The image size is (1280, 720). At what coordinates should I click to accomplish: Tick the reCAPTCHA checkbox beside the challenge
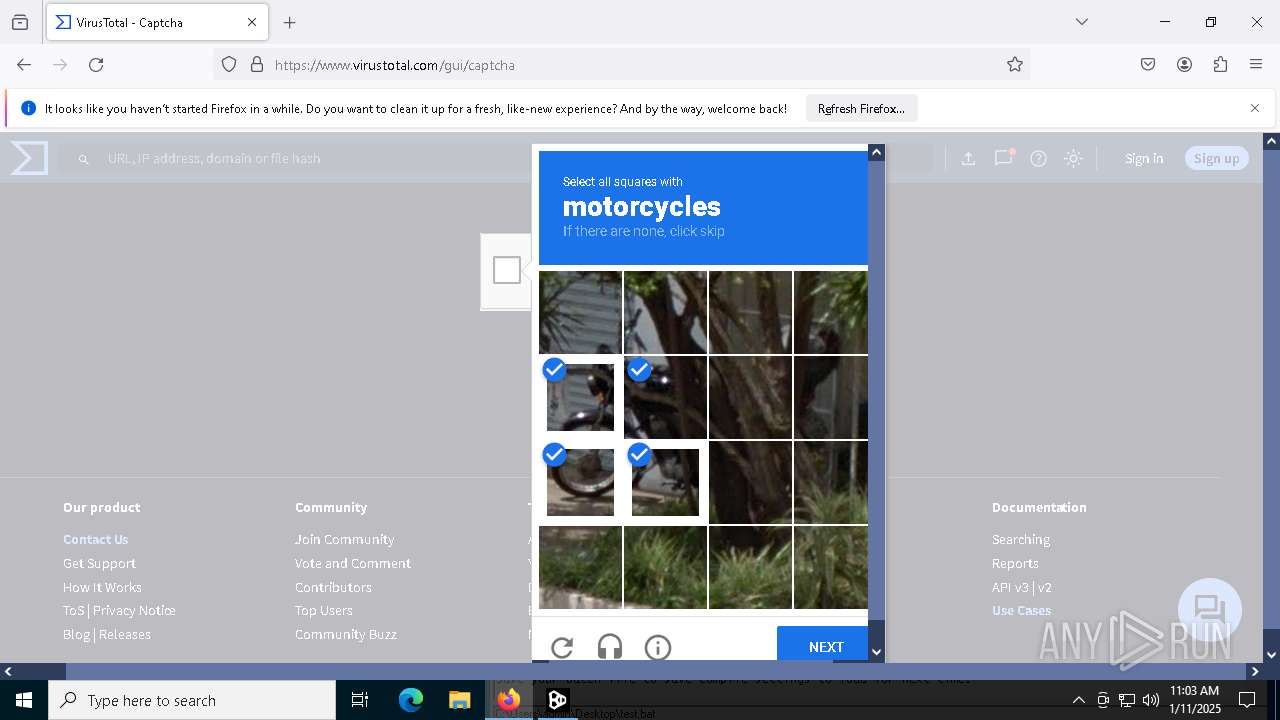pyautogui.click(x=507, y=270)
